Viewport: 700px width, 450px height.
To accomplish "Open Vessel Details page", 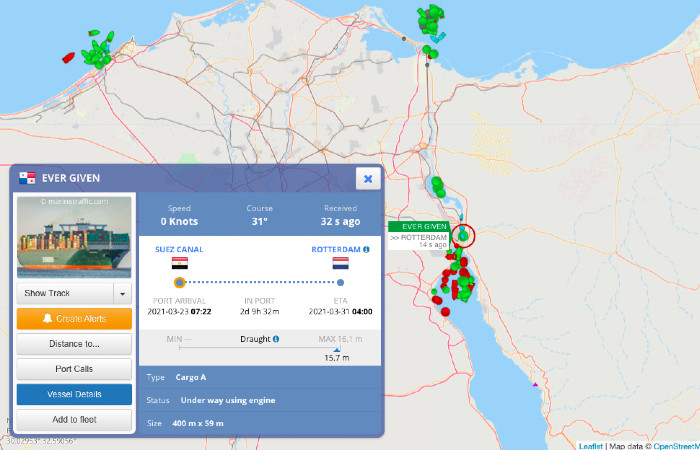I will click(75, 394).
